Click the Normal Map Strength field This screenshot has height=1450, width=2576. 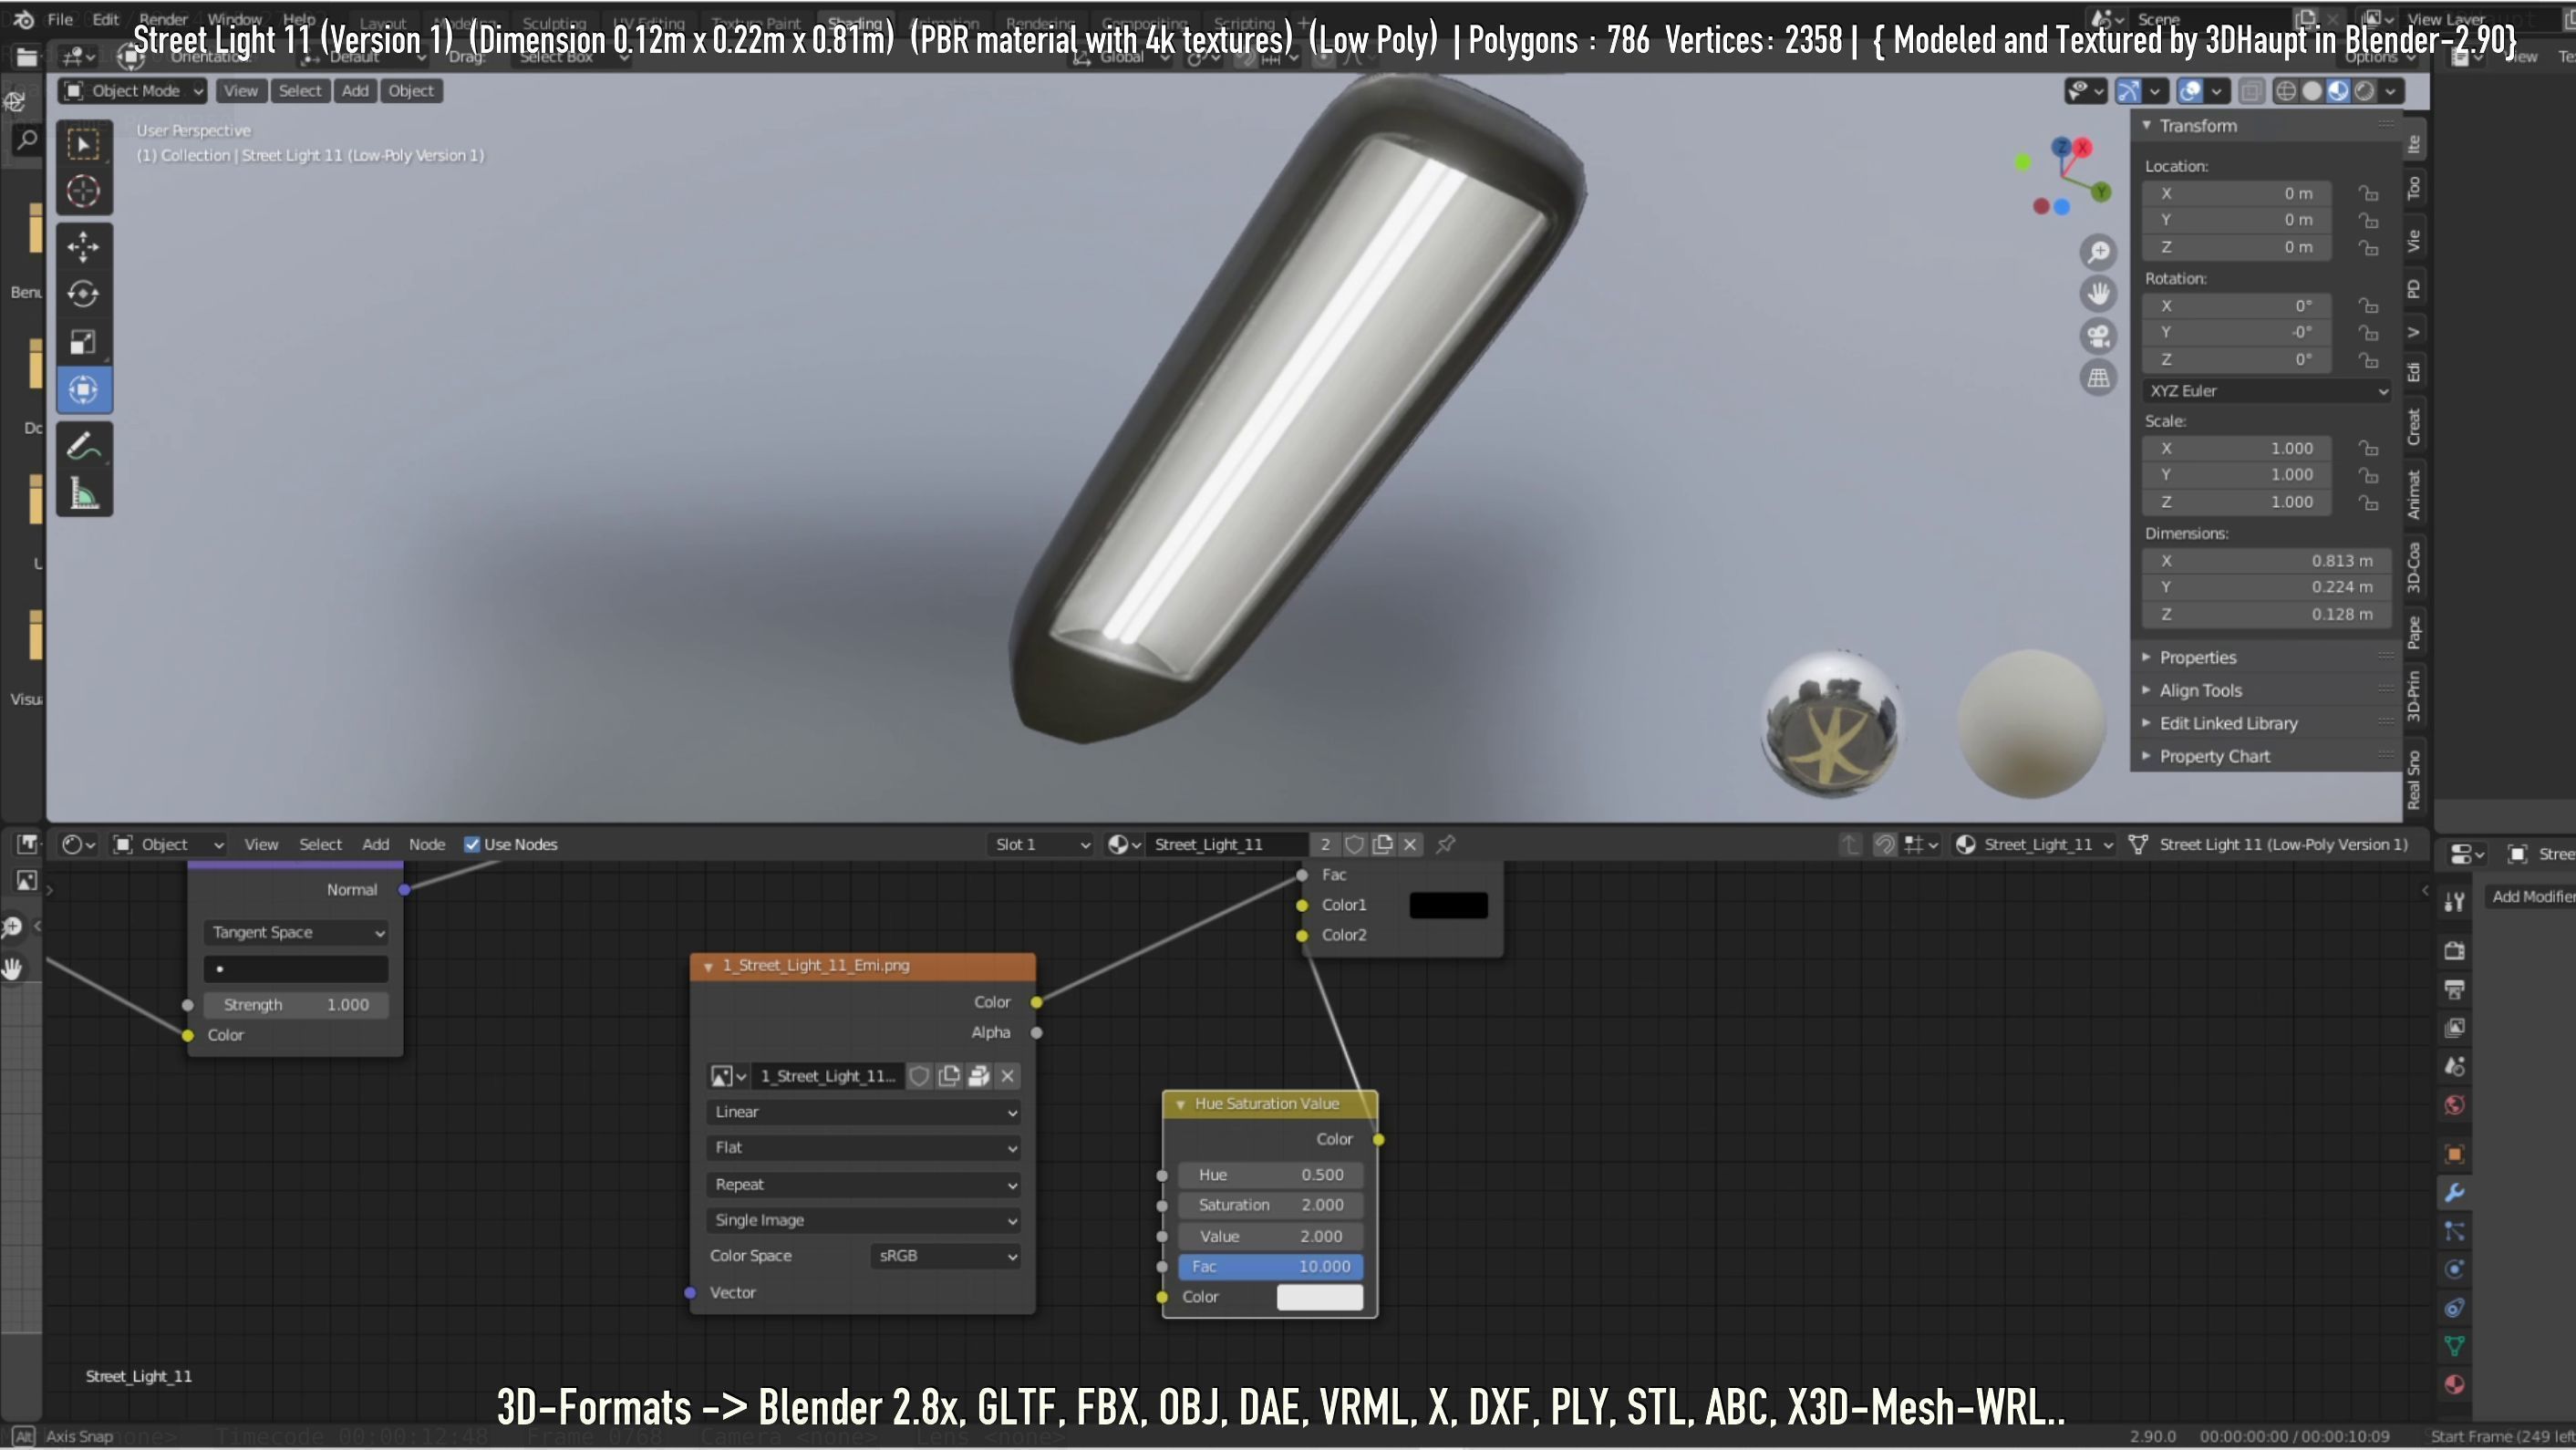pos(296,1005)
